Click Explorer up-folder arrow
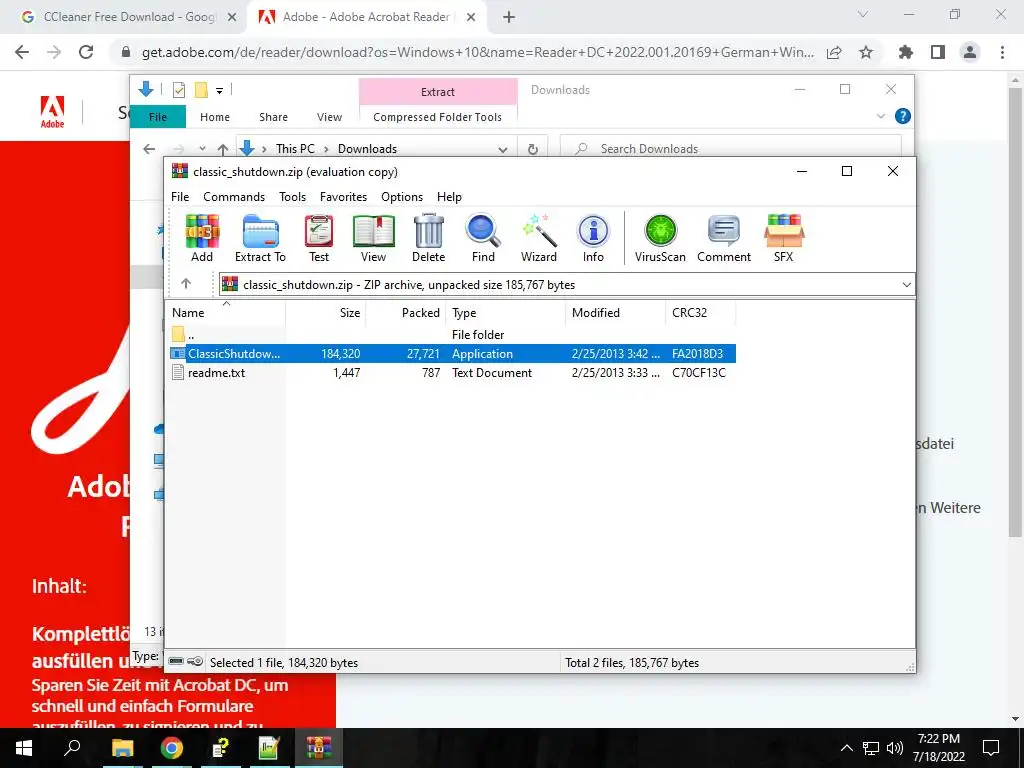 [x=223, y=149]
